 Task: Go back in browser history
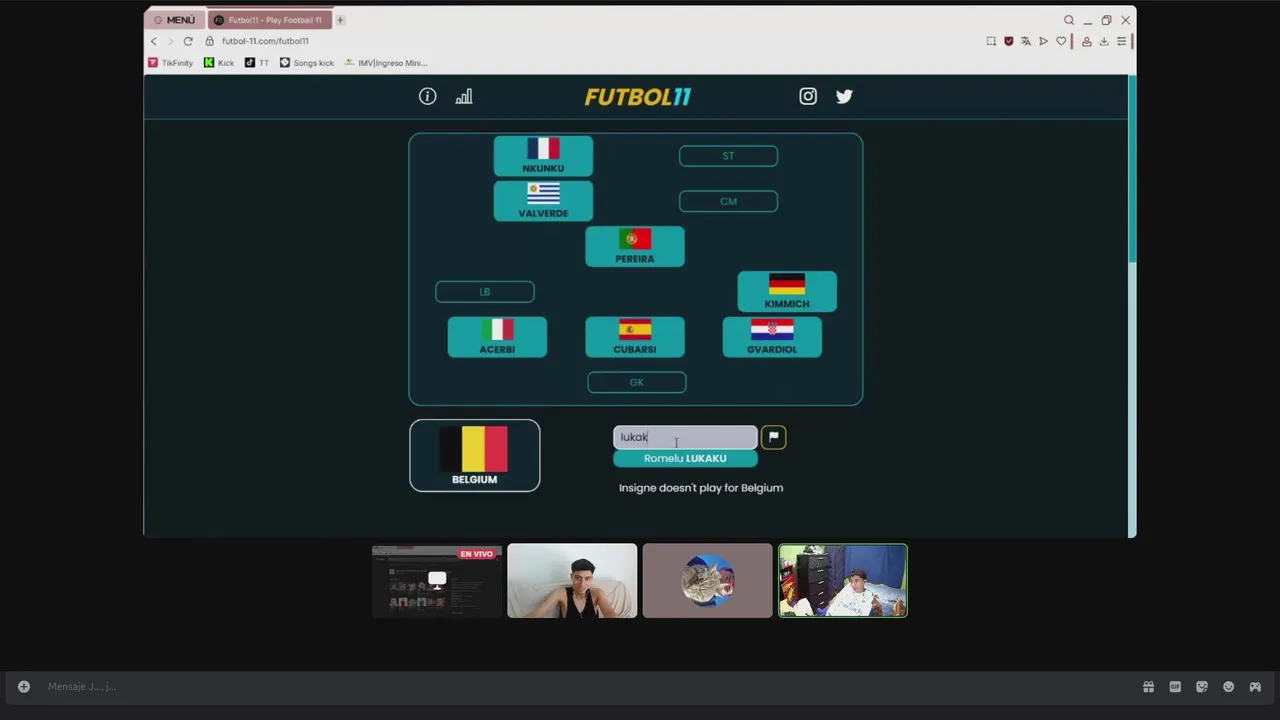coord(154,41)
